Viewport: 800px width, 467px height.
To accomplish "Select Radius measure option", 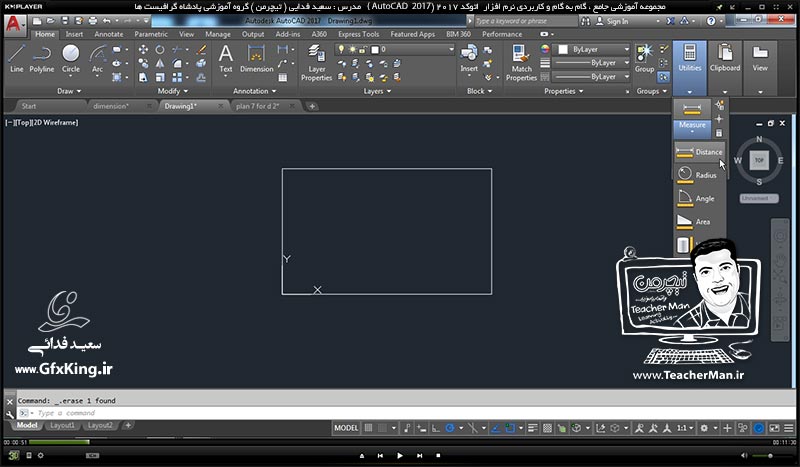I will 699,175.
